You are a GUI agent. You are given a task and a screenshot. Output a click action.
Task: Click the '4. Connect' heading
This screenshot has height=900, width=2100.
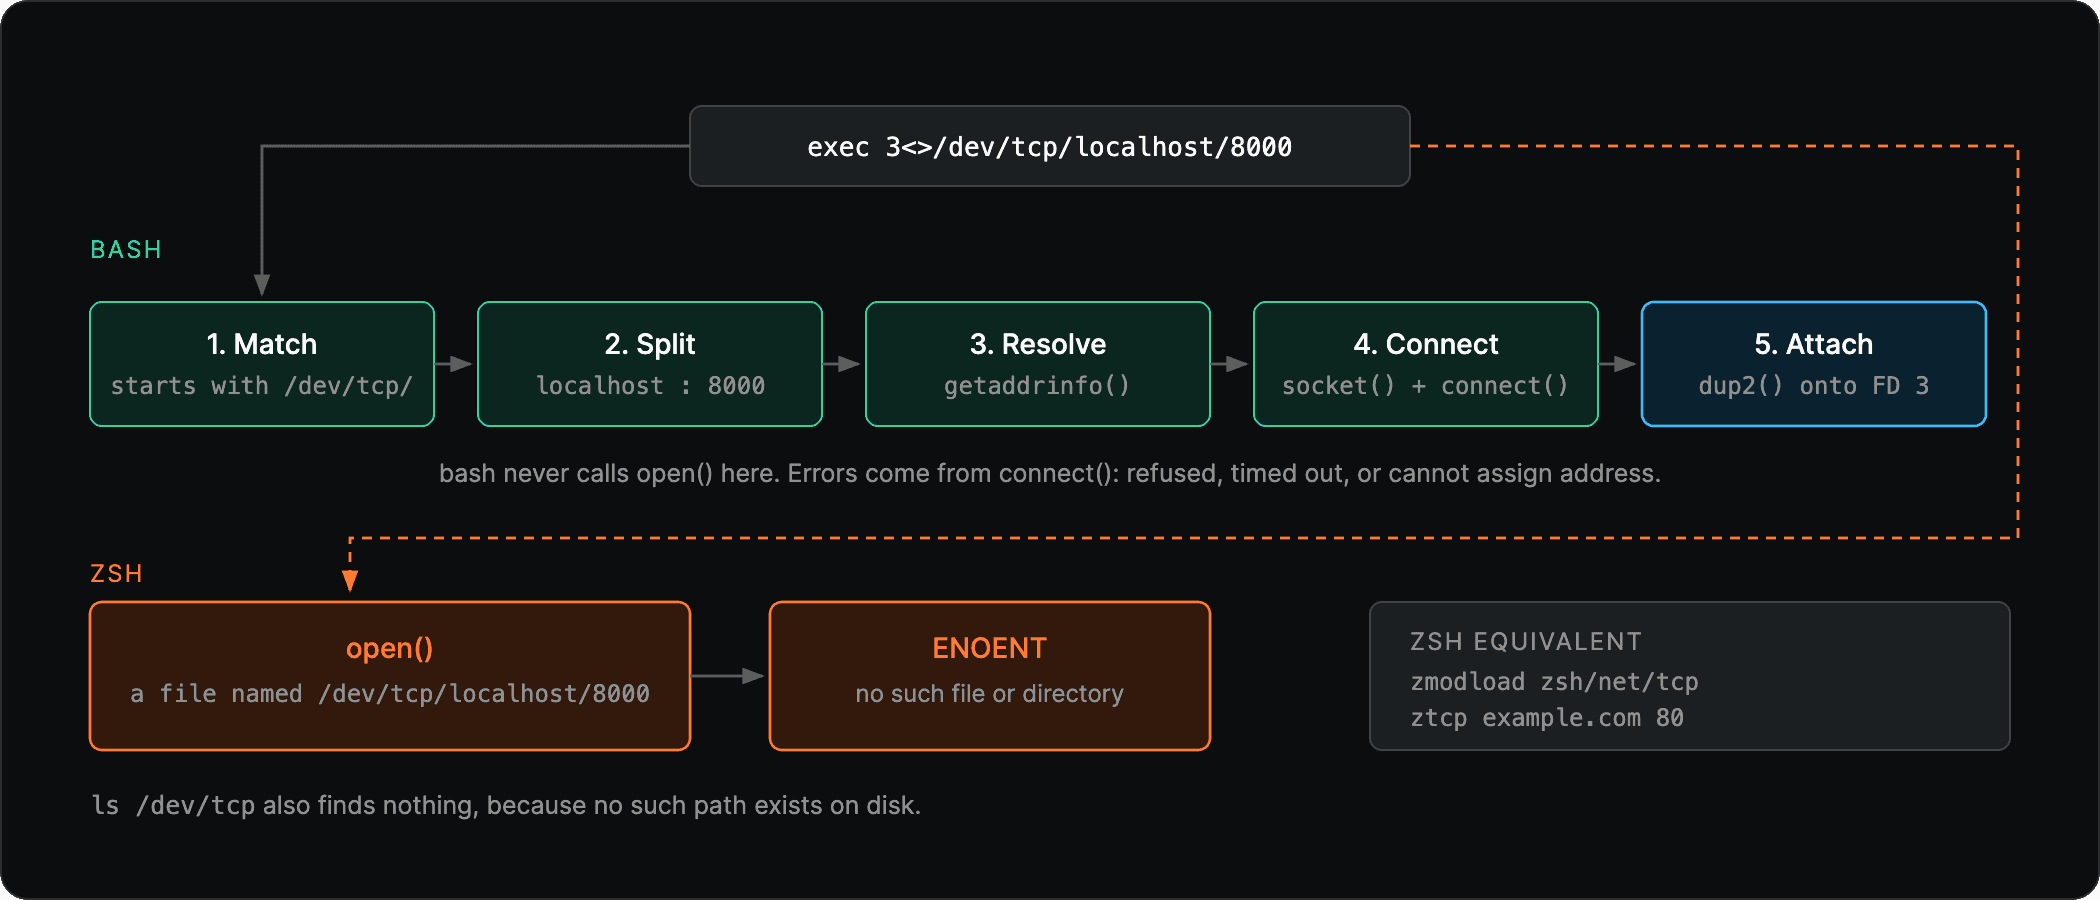(x=1426, y=344)
